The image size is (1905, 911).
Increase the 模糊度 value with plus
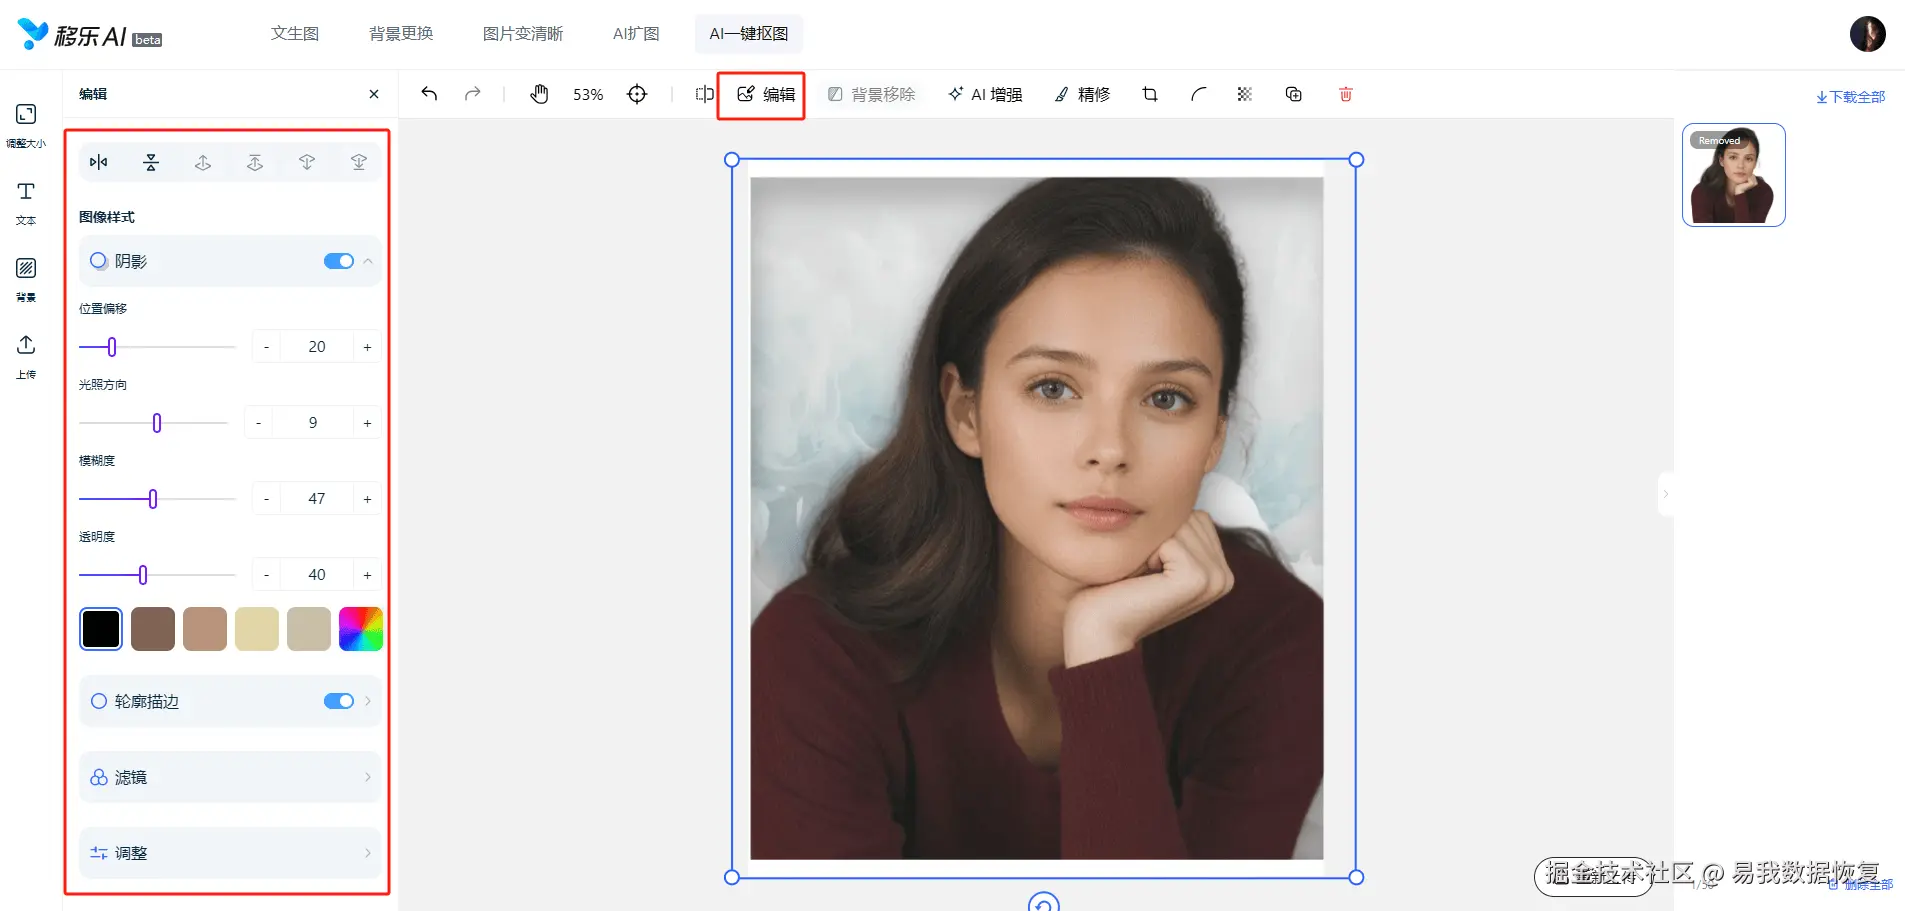tap(367, 499)
